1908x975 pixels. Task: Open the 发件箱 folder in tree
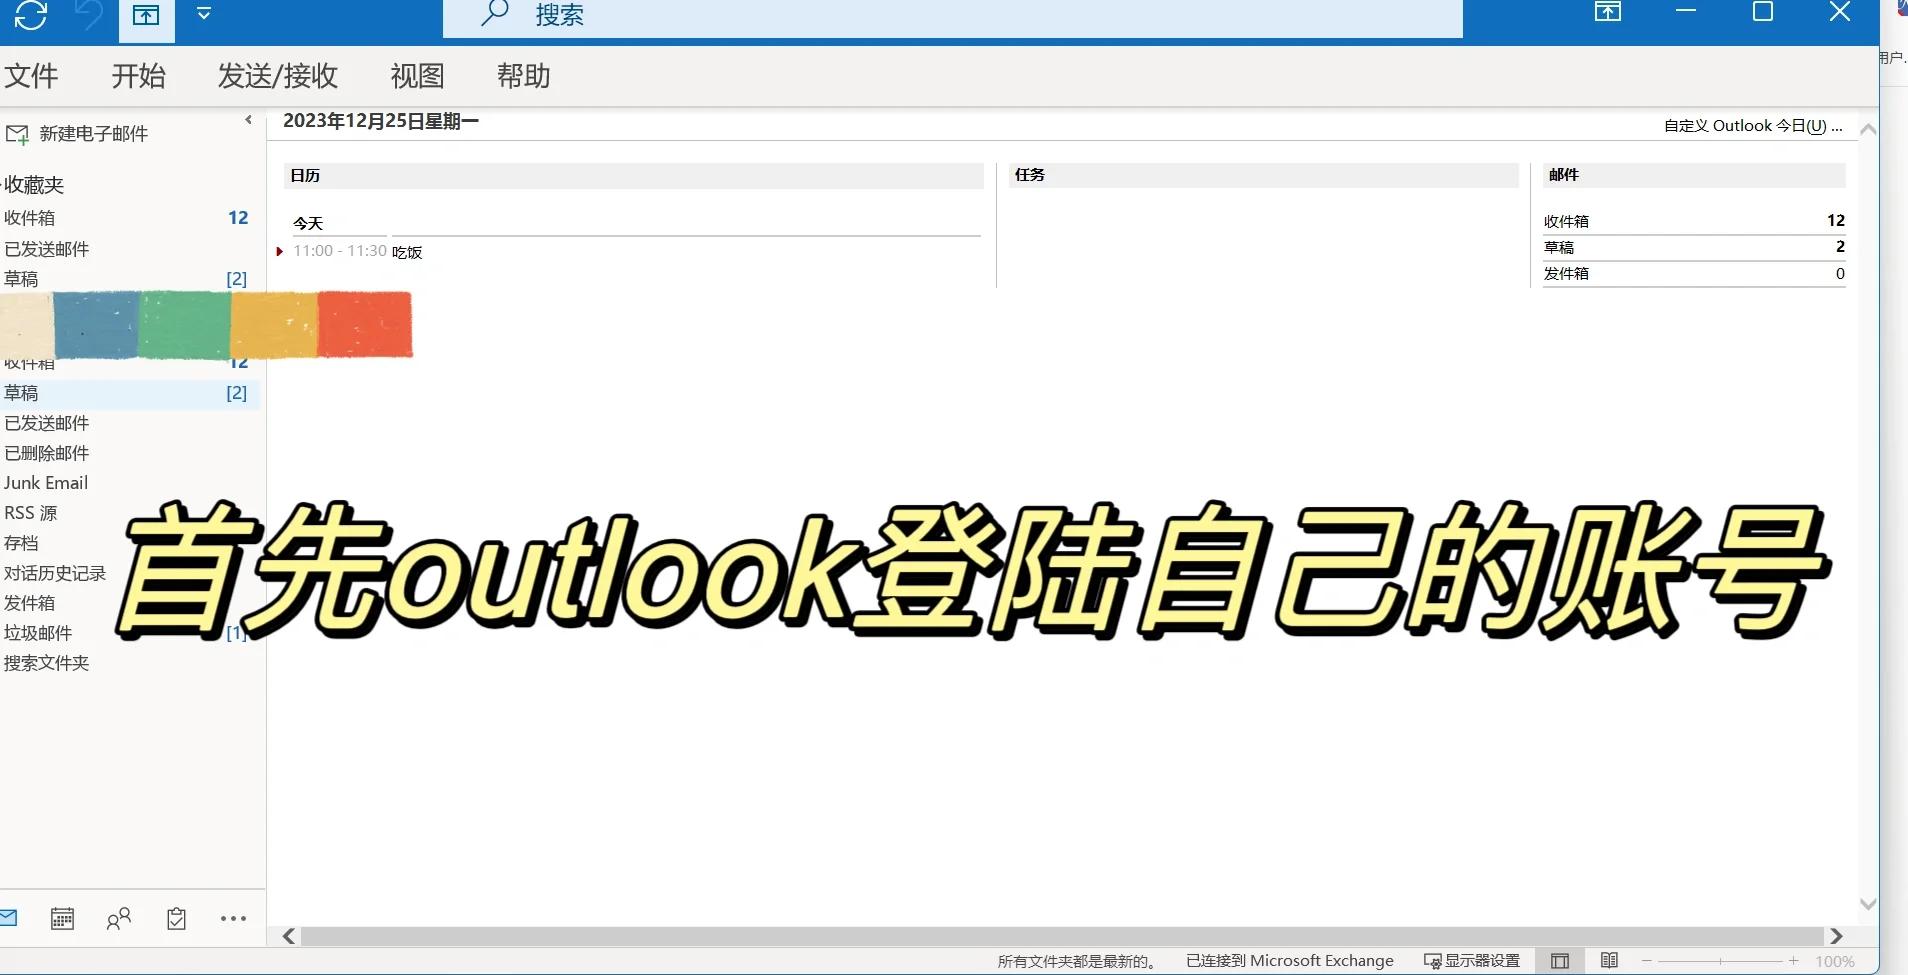(x=29, y=603)
